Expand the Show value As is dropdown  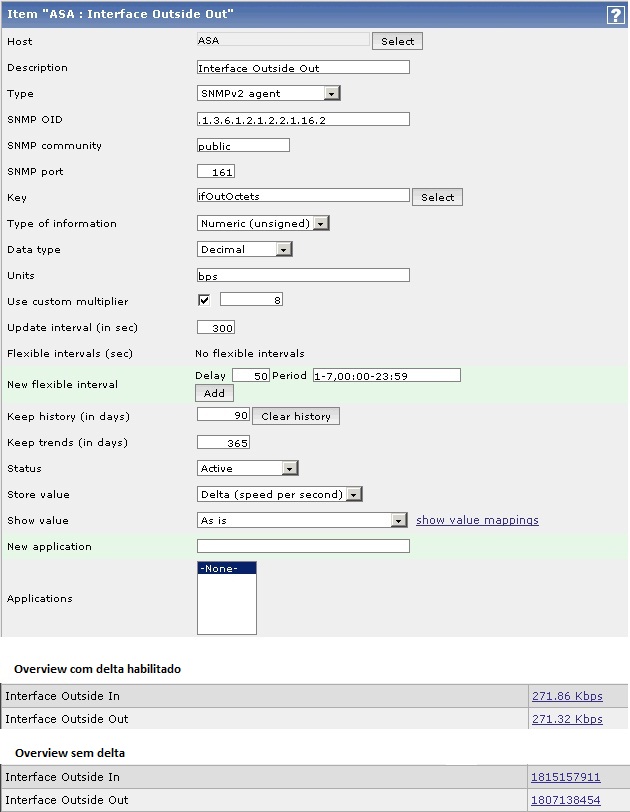coord(302,520)
